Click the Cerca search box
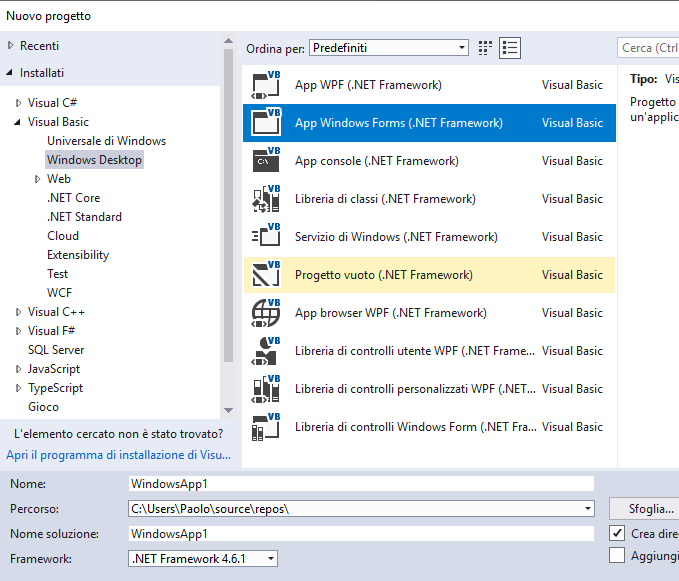Image resolution: width=679 pixels, height=581 pixels. click(x=648, y=48)
